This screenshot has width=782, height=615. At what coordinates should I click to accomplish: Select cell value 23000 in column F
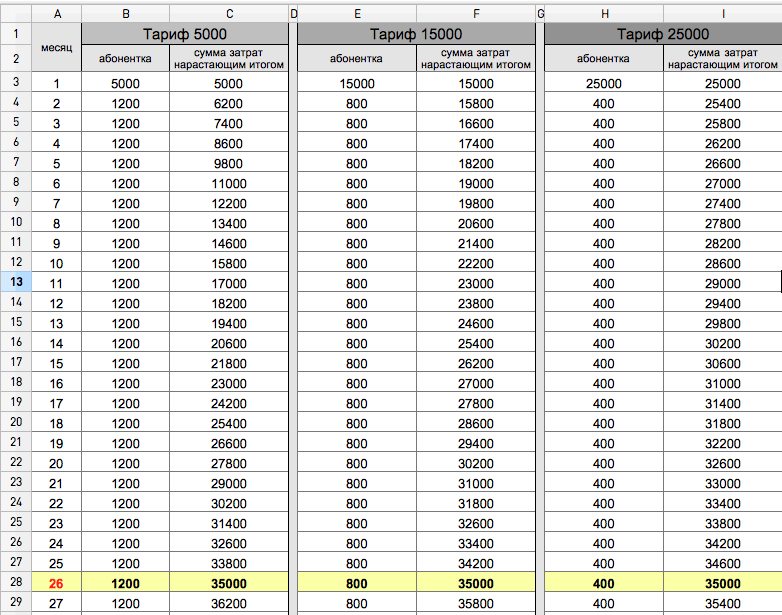tap(476, 283)
